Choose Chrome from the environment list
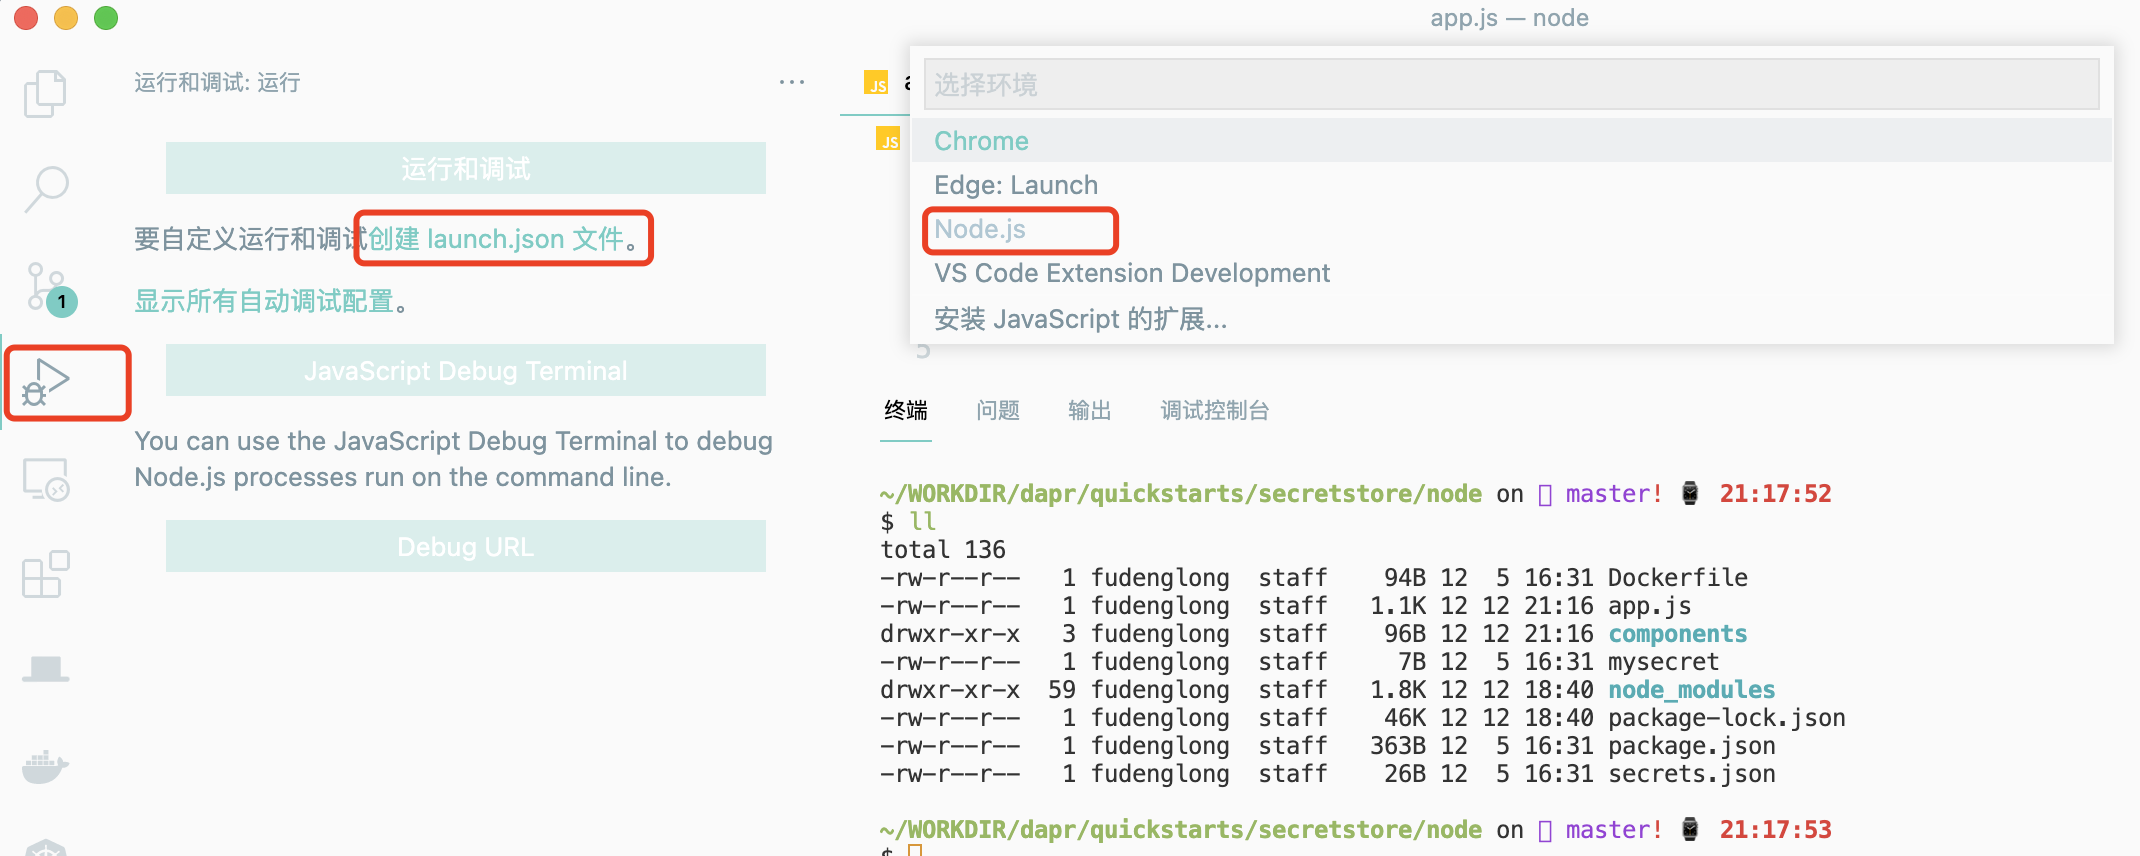 [x=981, y=141]
